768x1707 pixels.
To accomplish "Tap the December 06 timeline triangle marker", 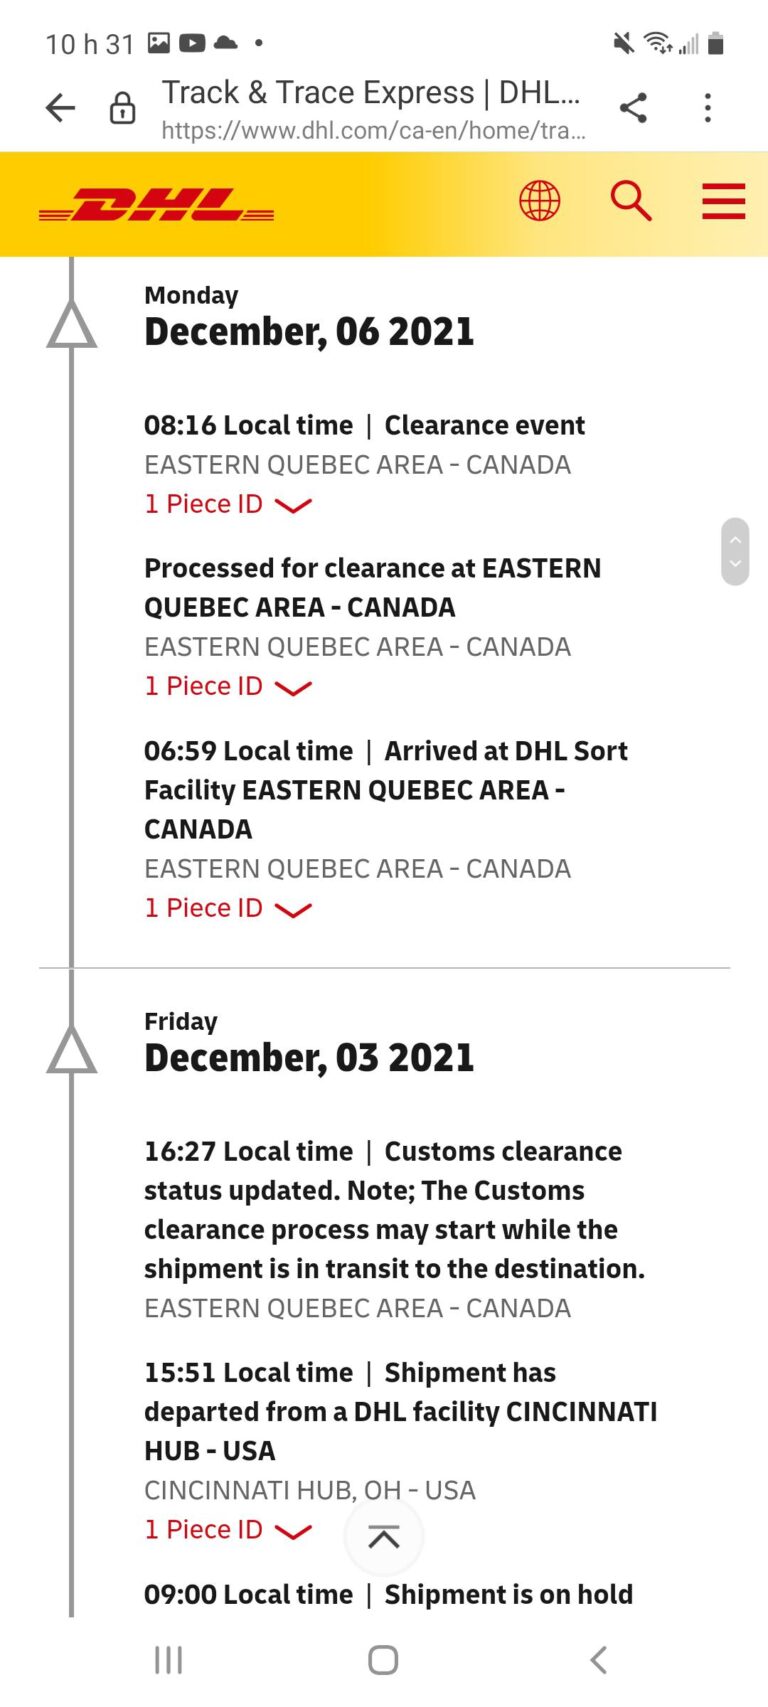I will [72, 326].
